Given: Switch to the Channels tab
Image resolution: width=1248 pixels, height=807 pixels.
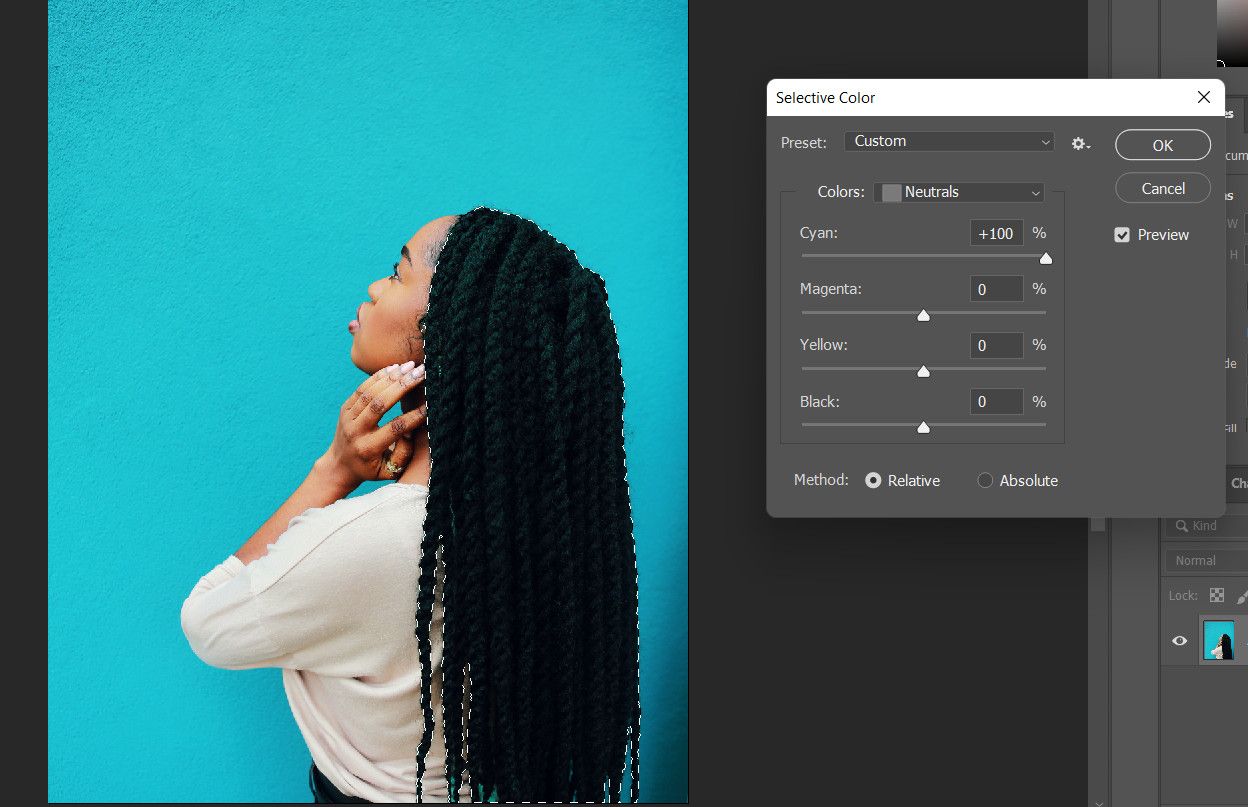Looking at the screenshot, I should (x=1238, y=483).
